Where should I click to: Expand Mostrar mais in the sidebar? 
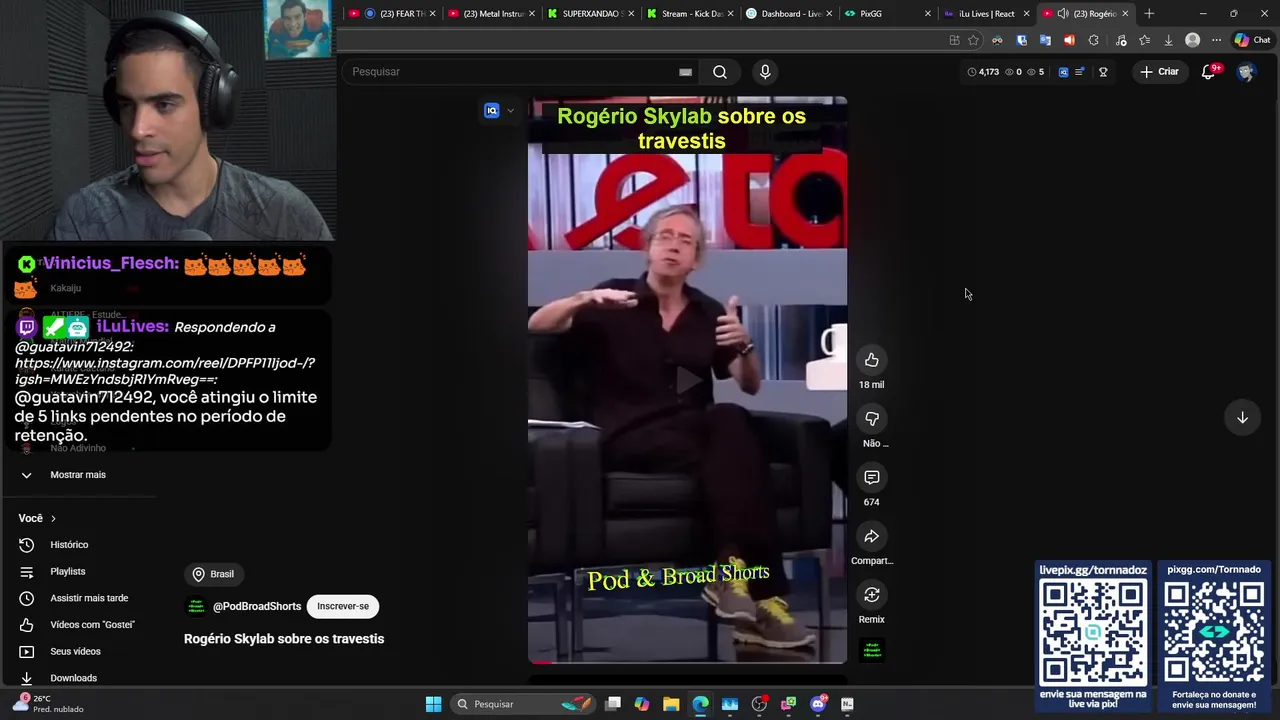click(x=78, y=475)
